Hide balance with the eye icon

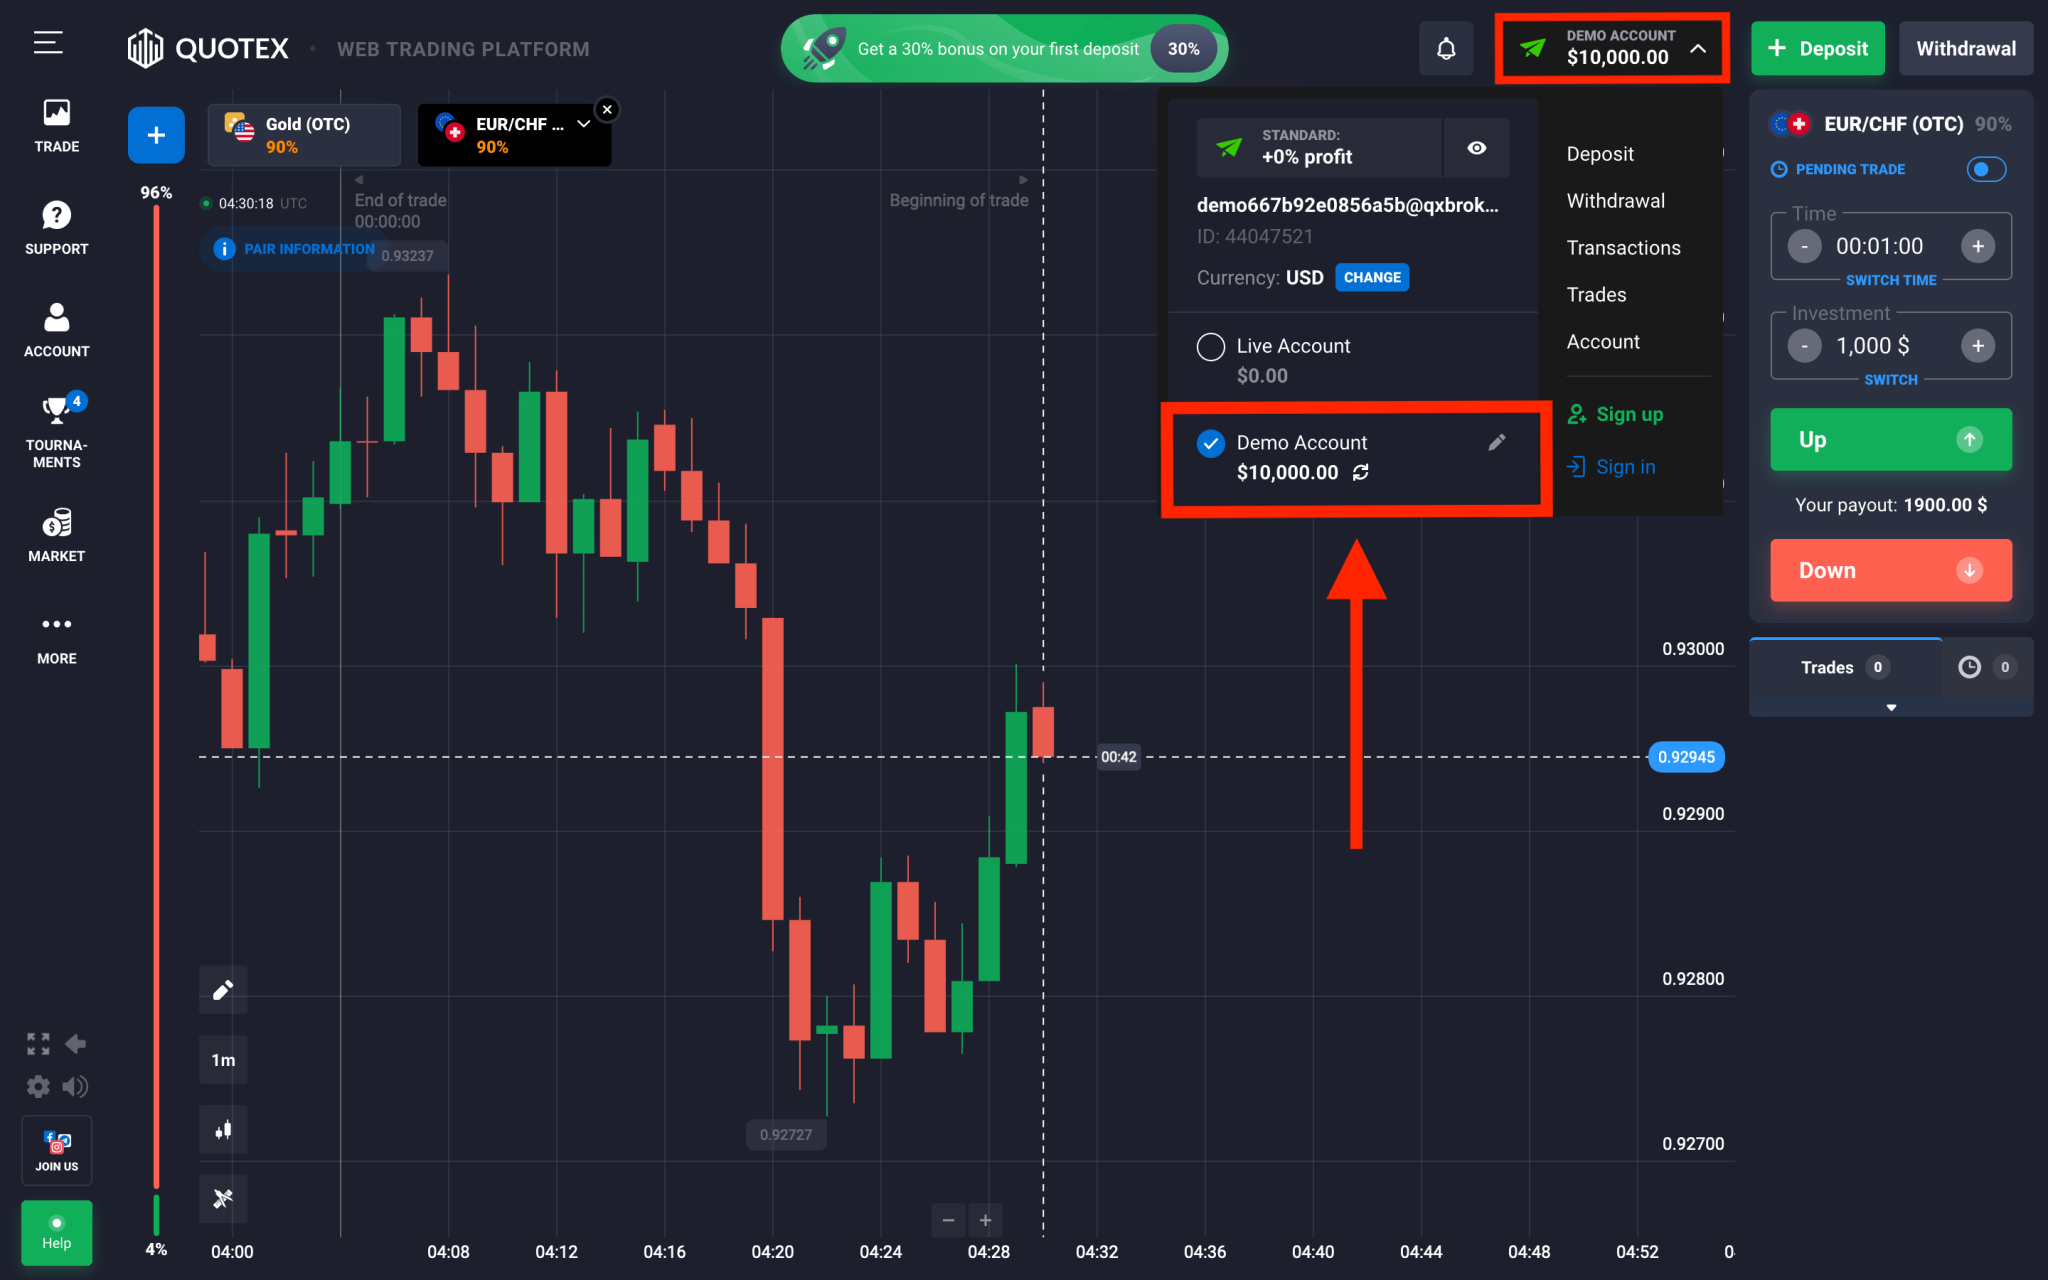[x=1476, y=148]
